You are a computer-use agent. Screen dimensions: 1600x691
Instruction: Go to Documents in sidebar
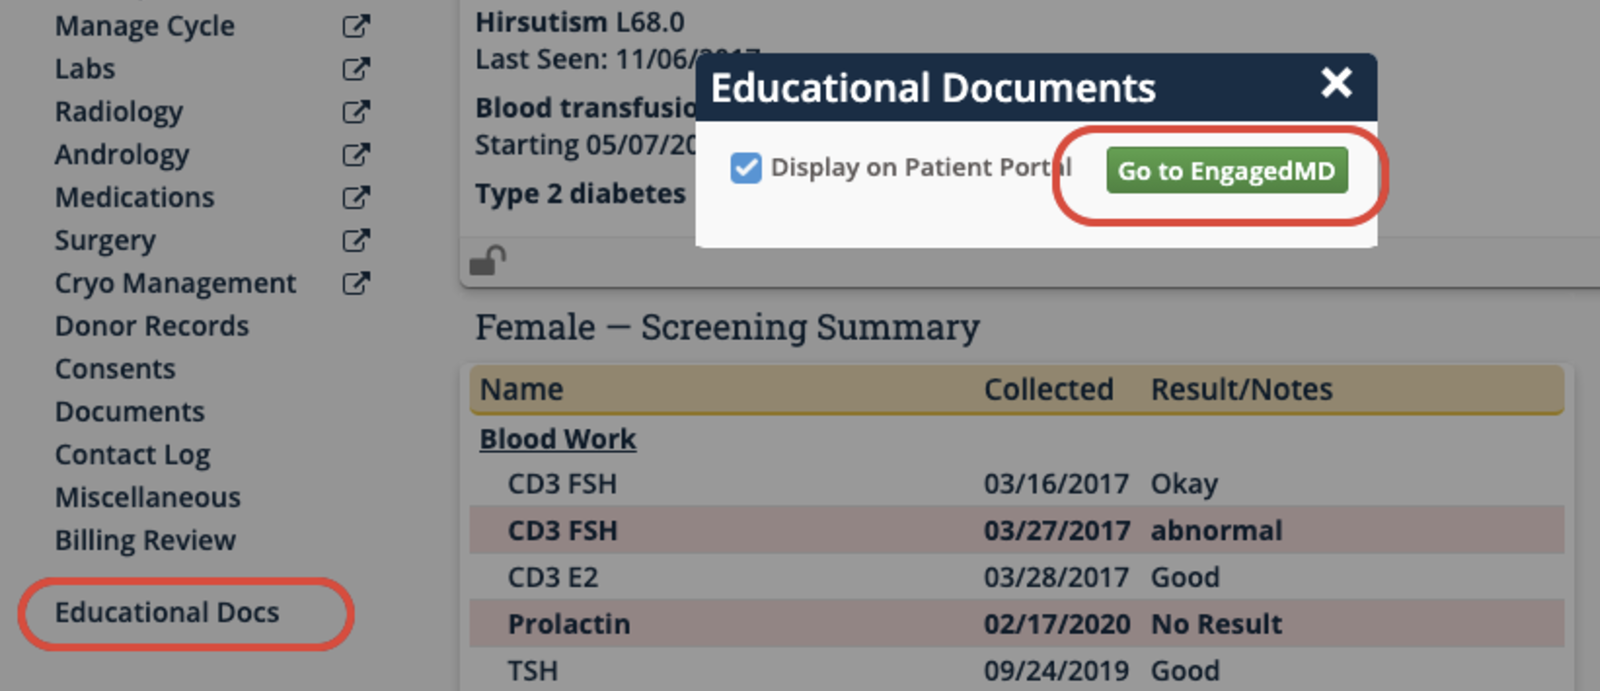(130, 412)
